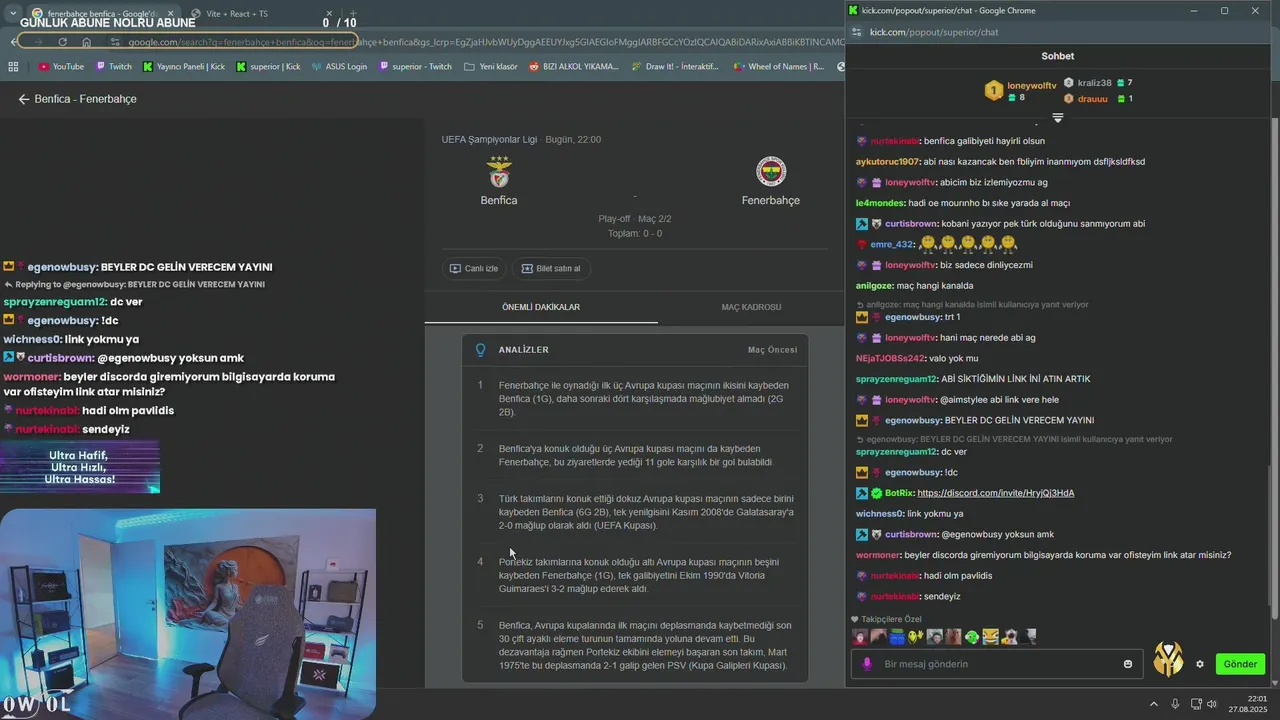The width and height of the screenshot is (1280, 720).
Task: Switch to MAÇ KADROSU tab
Action: pyautogui.click(x=751, y=307)
